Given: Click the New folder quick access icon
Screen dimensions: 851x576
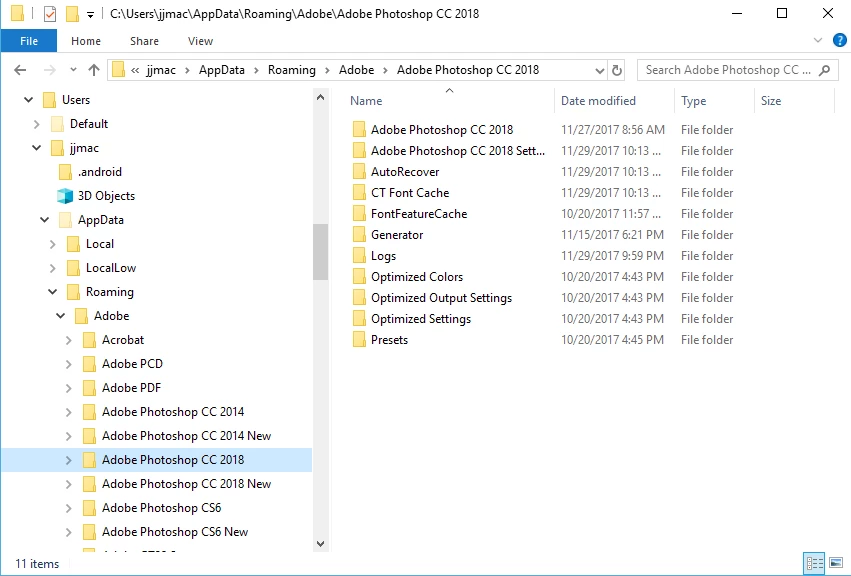Looking at the screenshot, I should tap(72, 14).
